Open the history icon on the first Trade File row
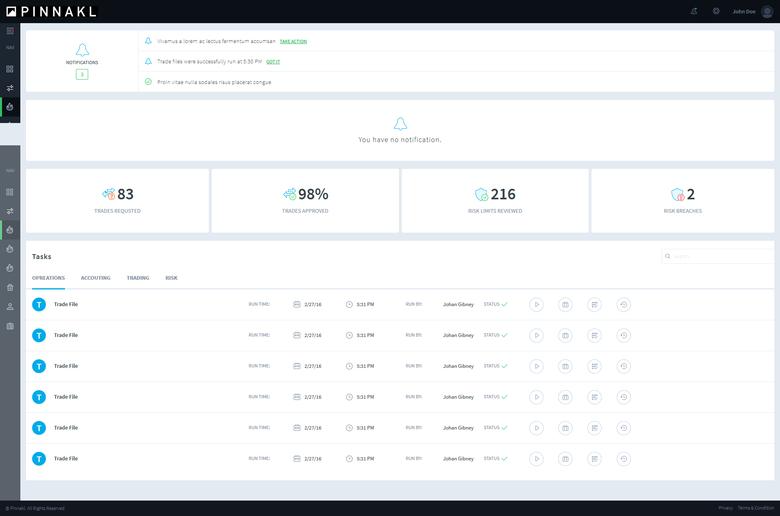 point(624,305)
